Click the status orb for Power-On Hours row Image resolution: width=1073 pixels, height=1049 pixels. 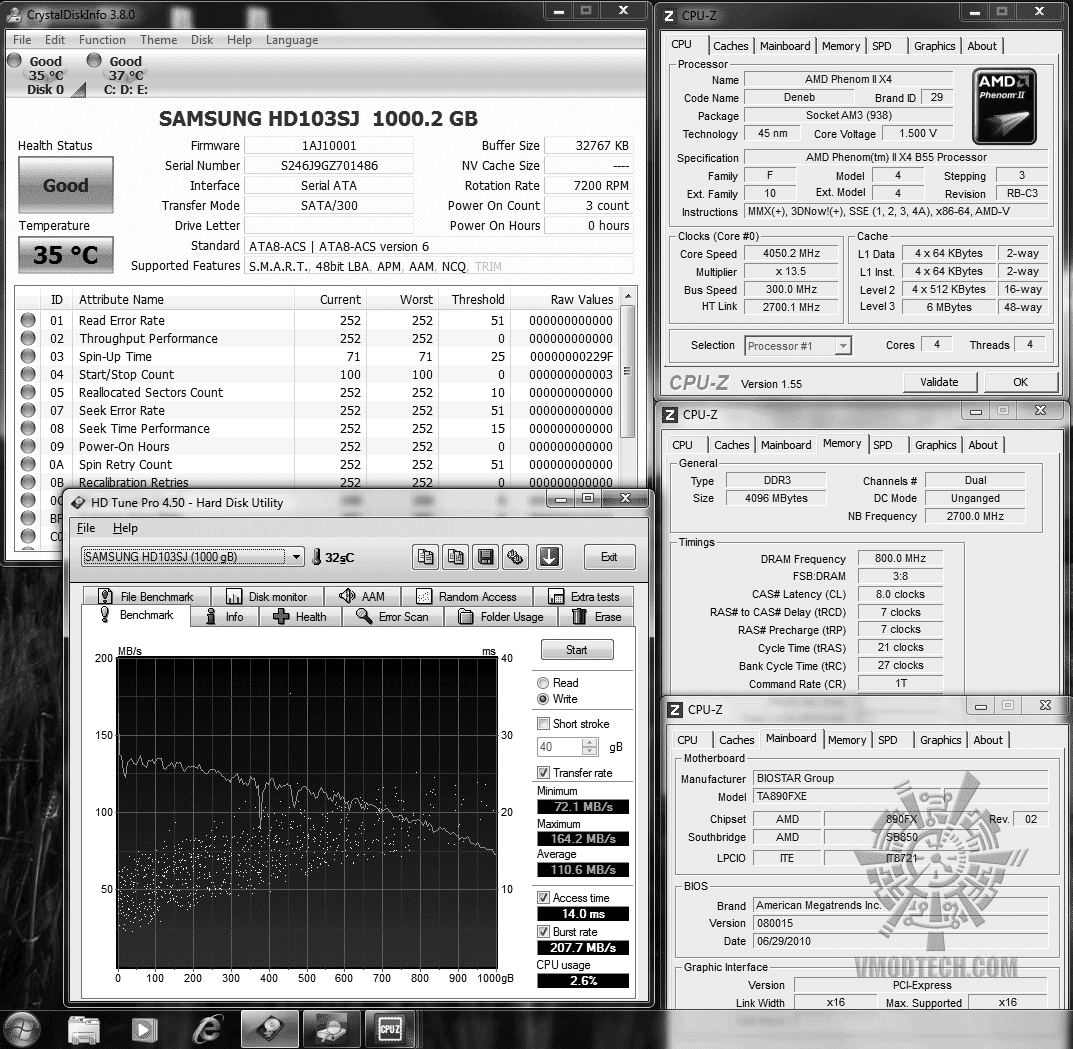click(x=28, y=446)
